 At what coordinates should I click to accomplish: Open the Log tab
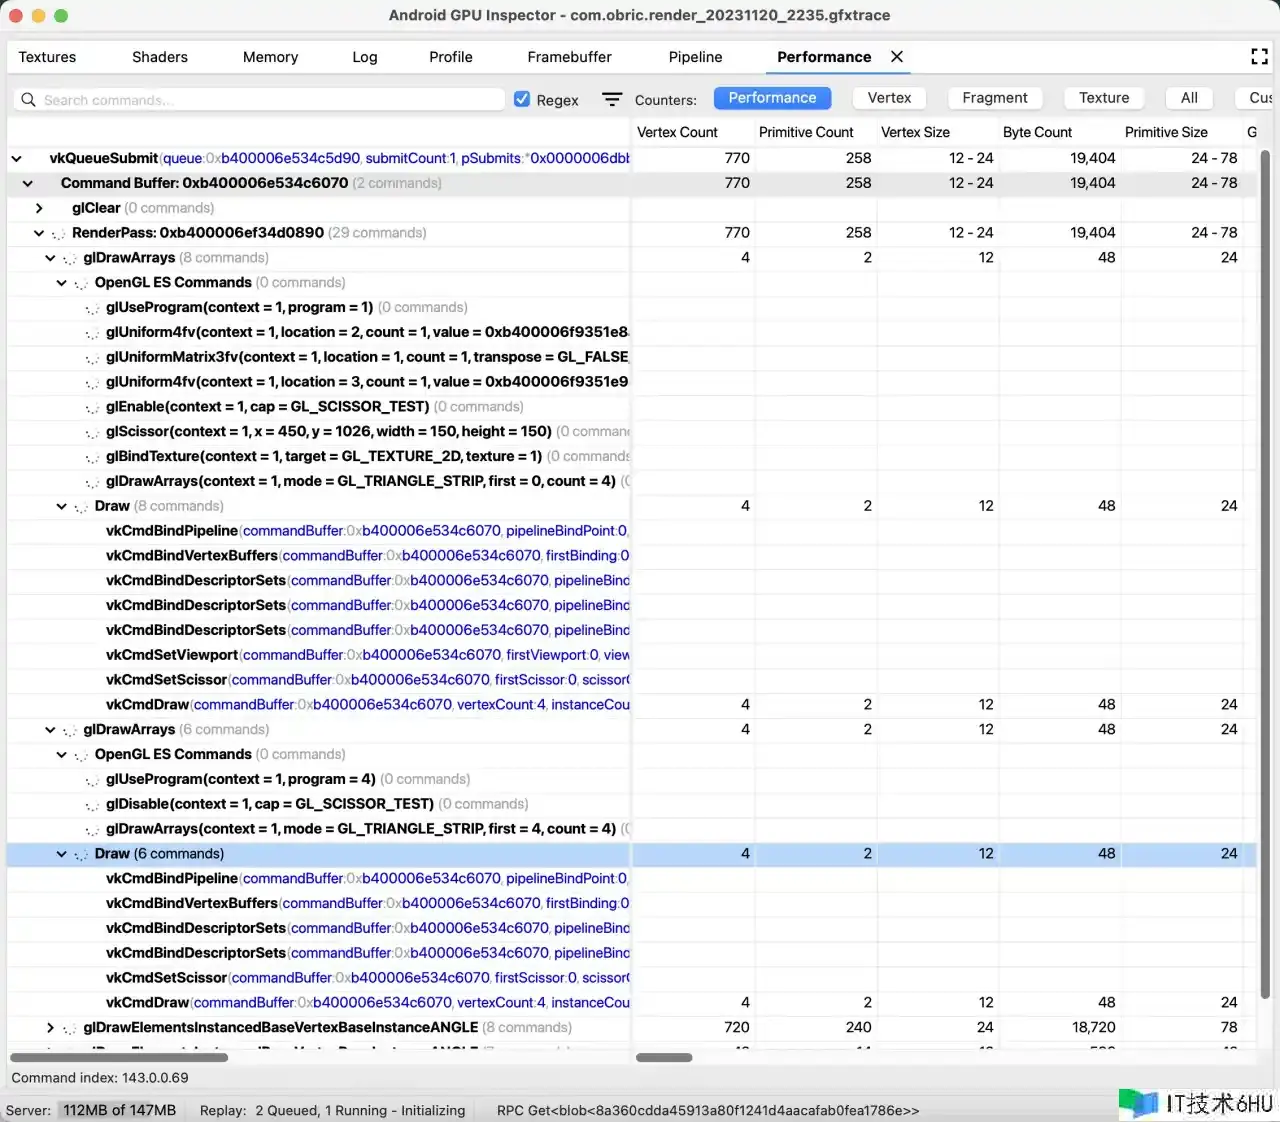(x=365, y=57)
